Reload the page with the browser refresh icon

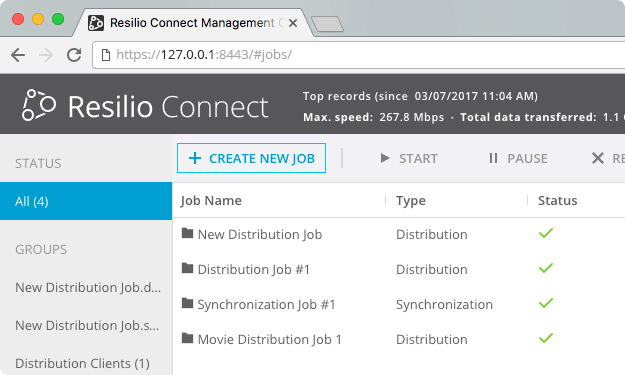tap(74, 55)
